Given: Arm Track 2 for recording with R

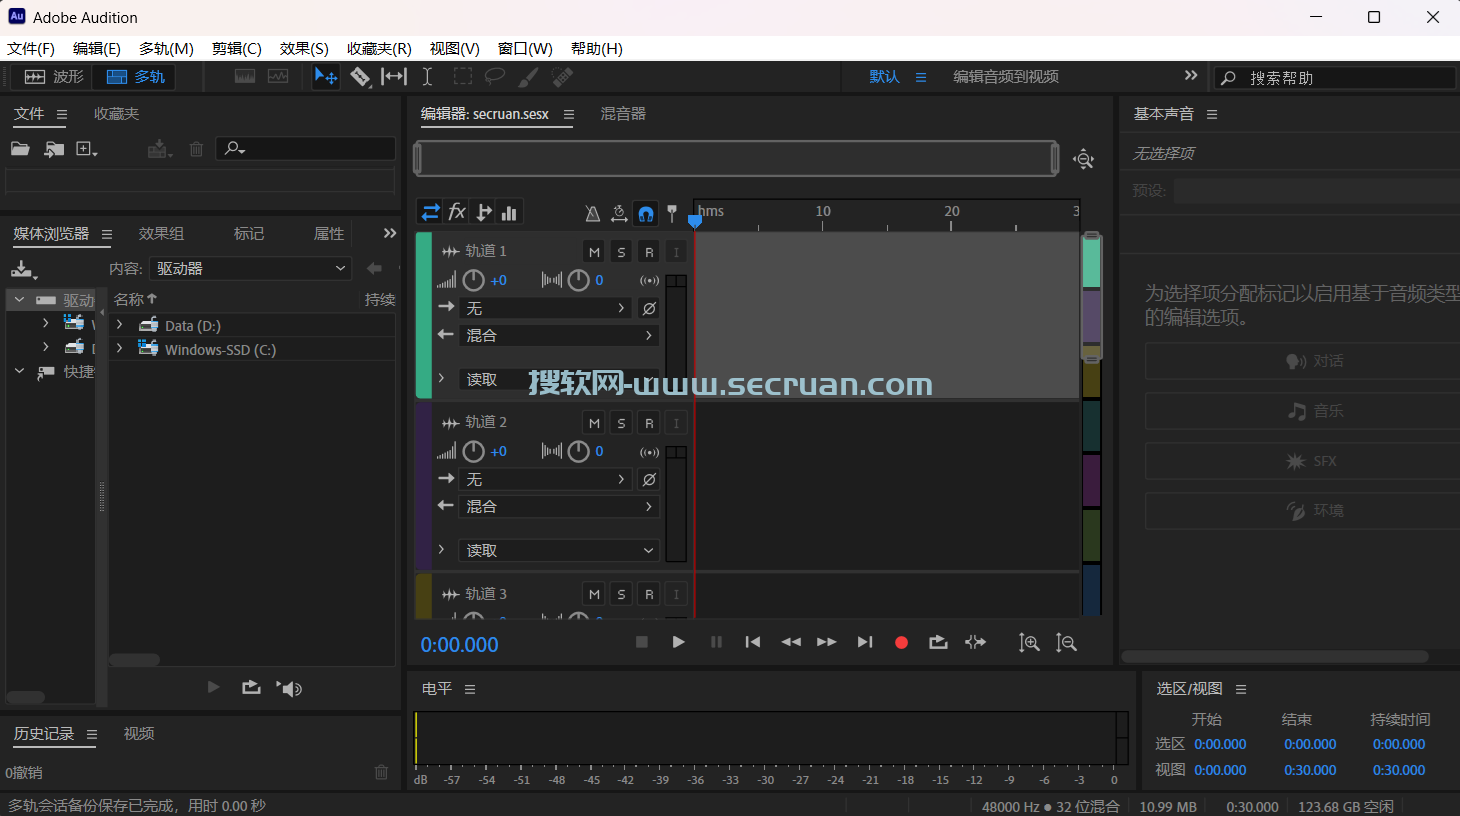Looking at the screenshot, I should click(649, 423).
